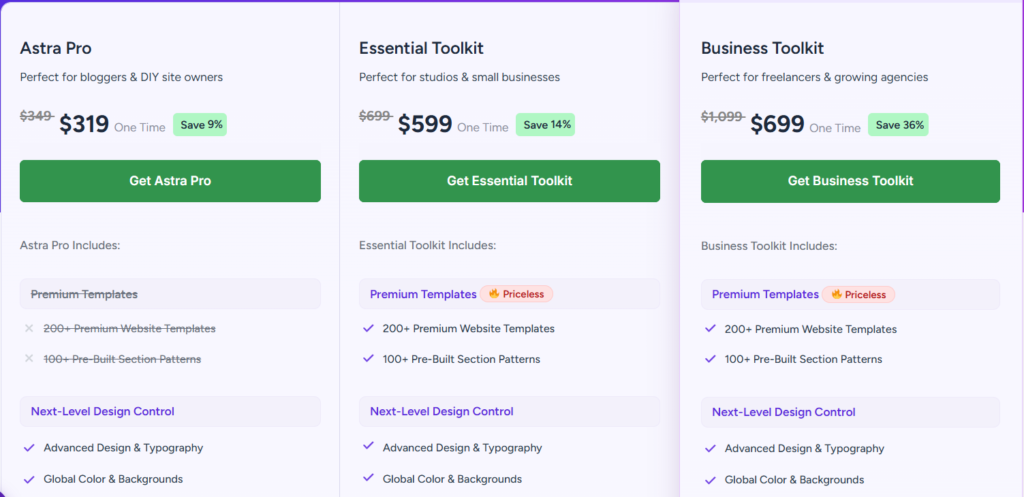The image size is (1024, 497).
Task: Click the Priceless fire badge in Business Toolkit
Action: [858, 295]
